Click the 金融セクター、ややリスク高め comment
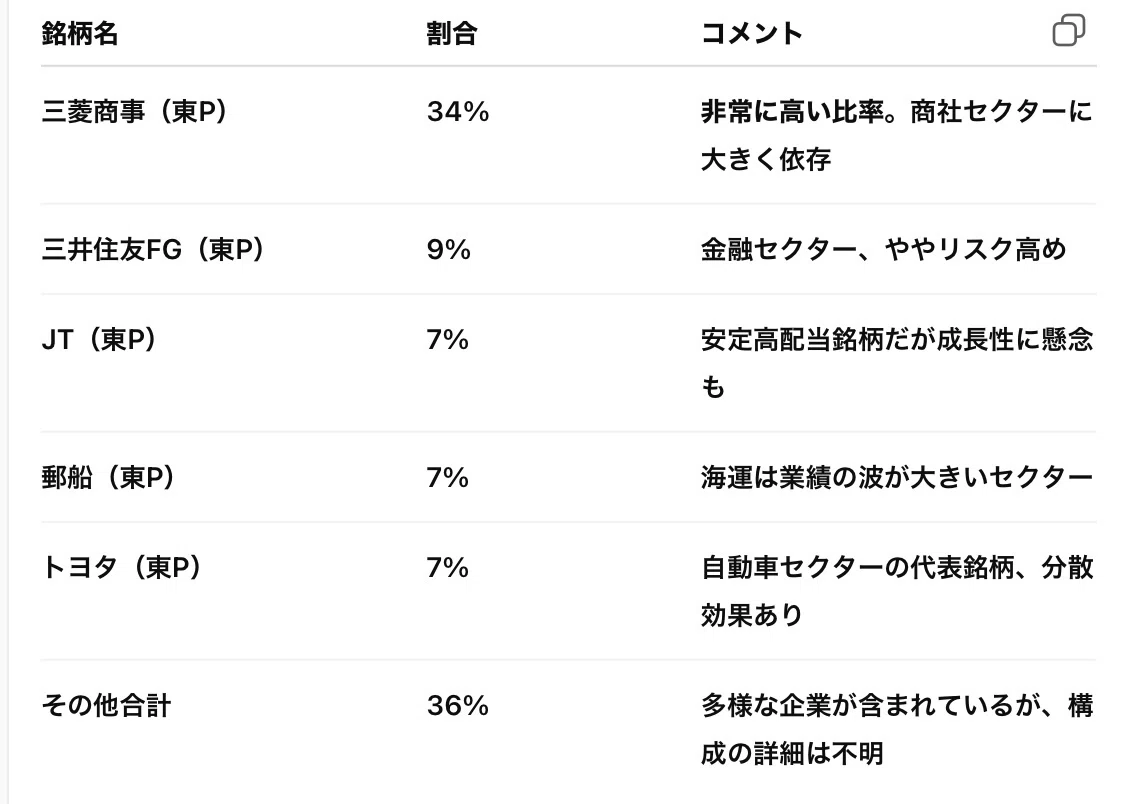 coord(884,250)
